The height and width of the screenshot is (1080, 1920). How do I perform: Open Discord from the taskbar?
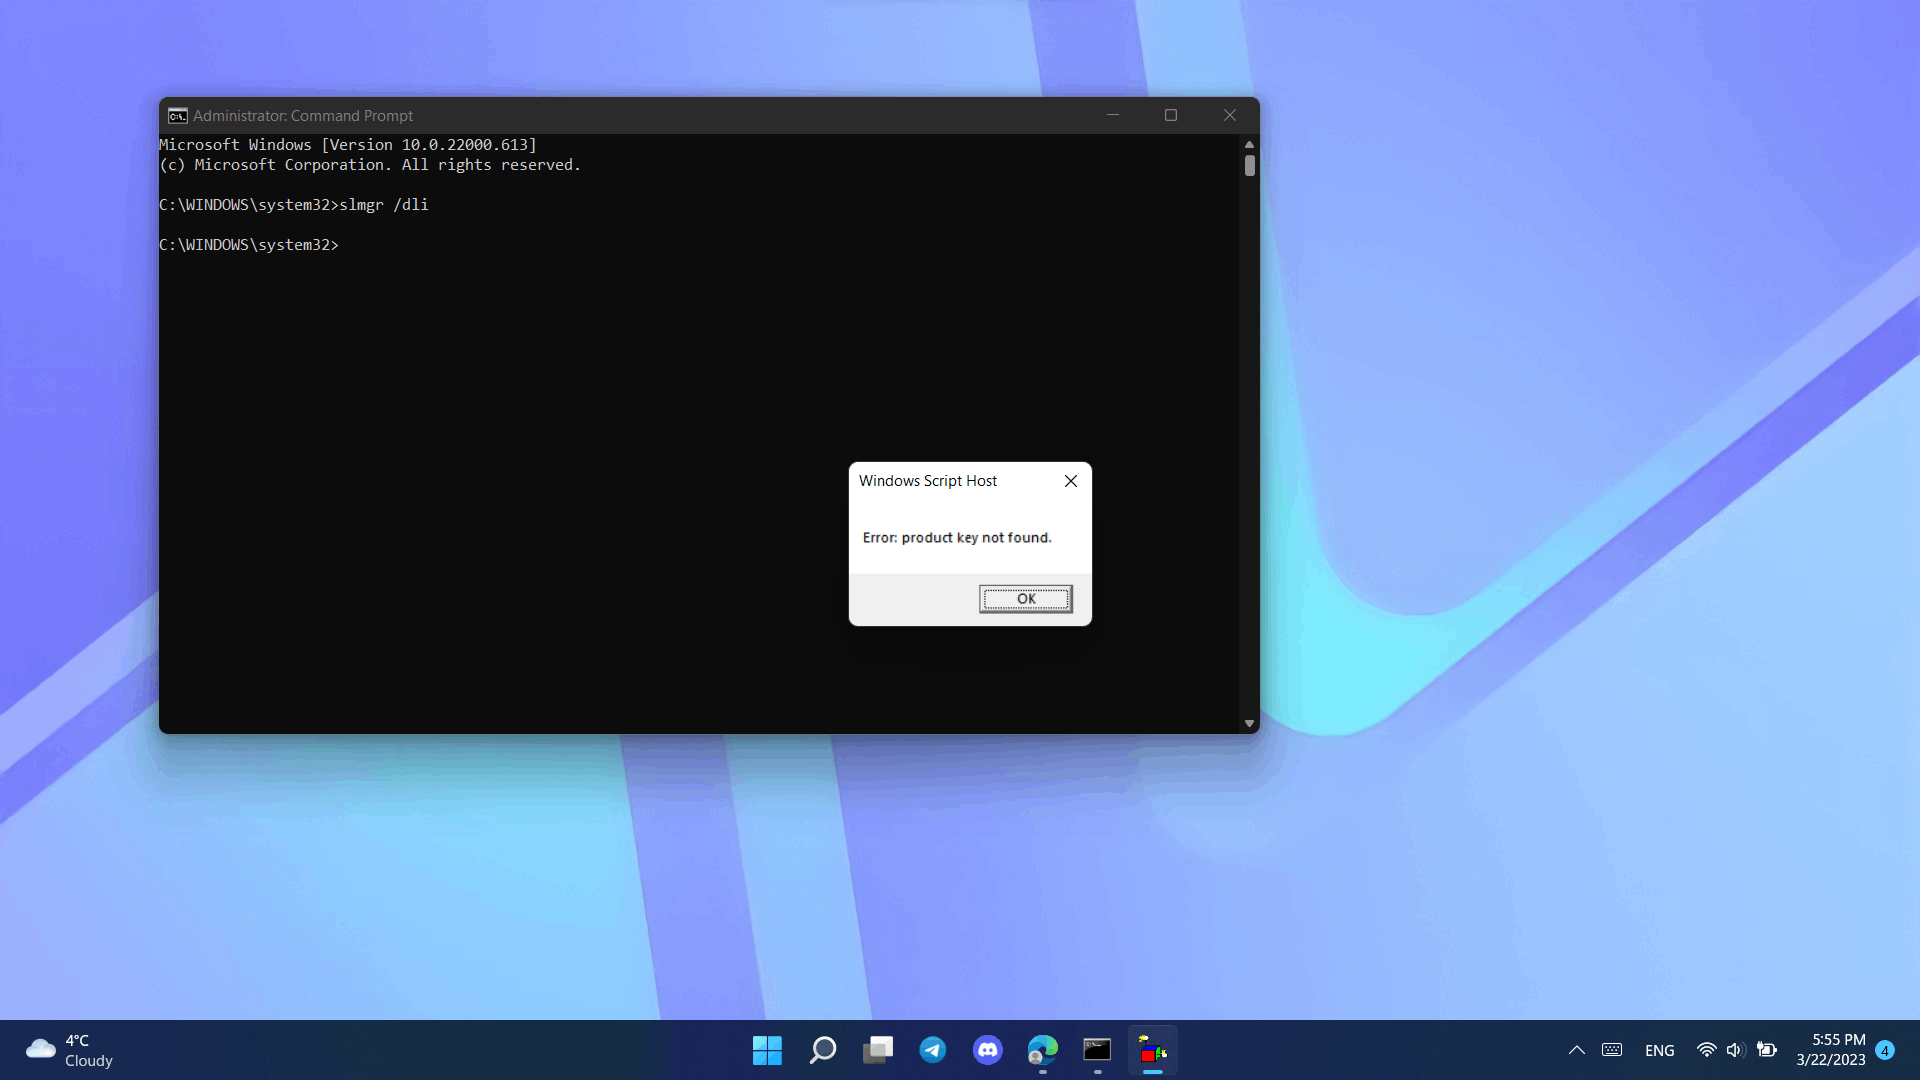point(988,1050)
